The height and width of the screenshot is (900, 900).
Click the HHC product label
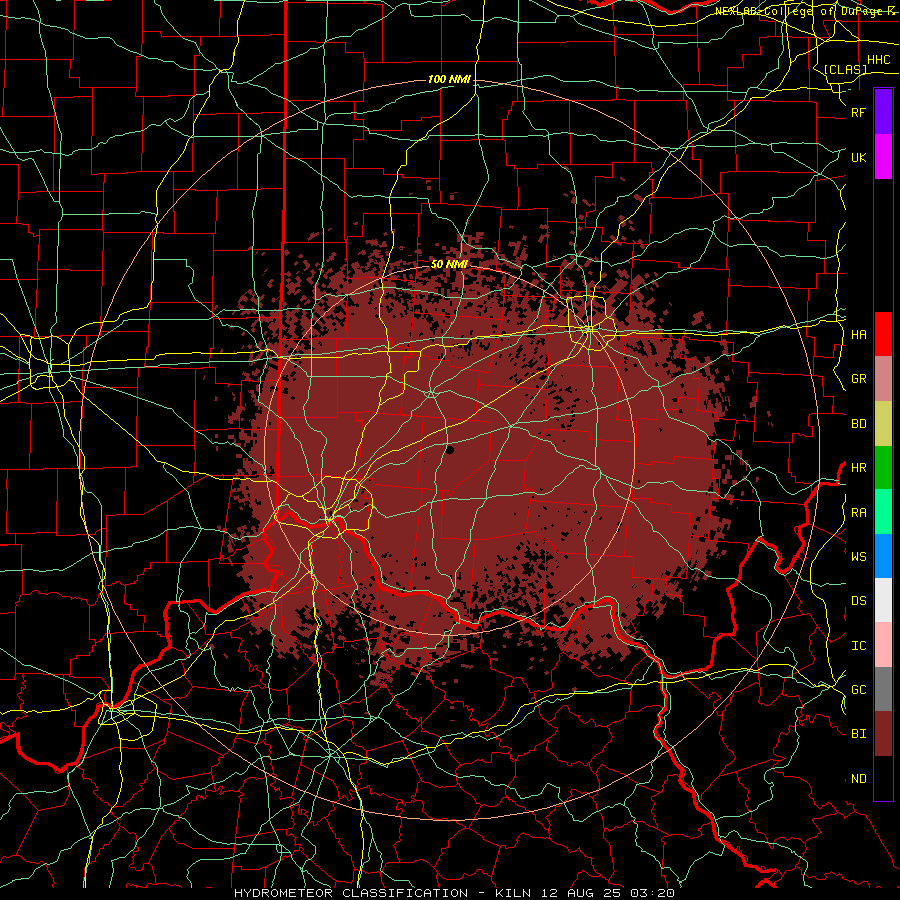click(x=878, y=60)
